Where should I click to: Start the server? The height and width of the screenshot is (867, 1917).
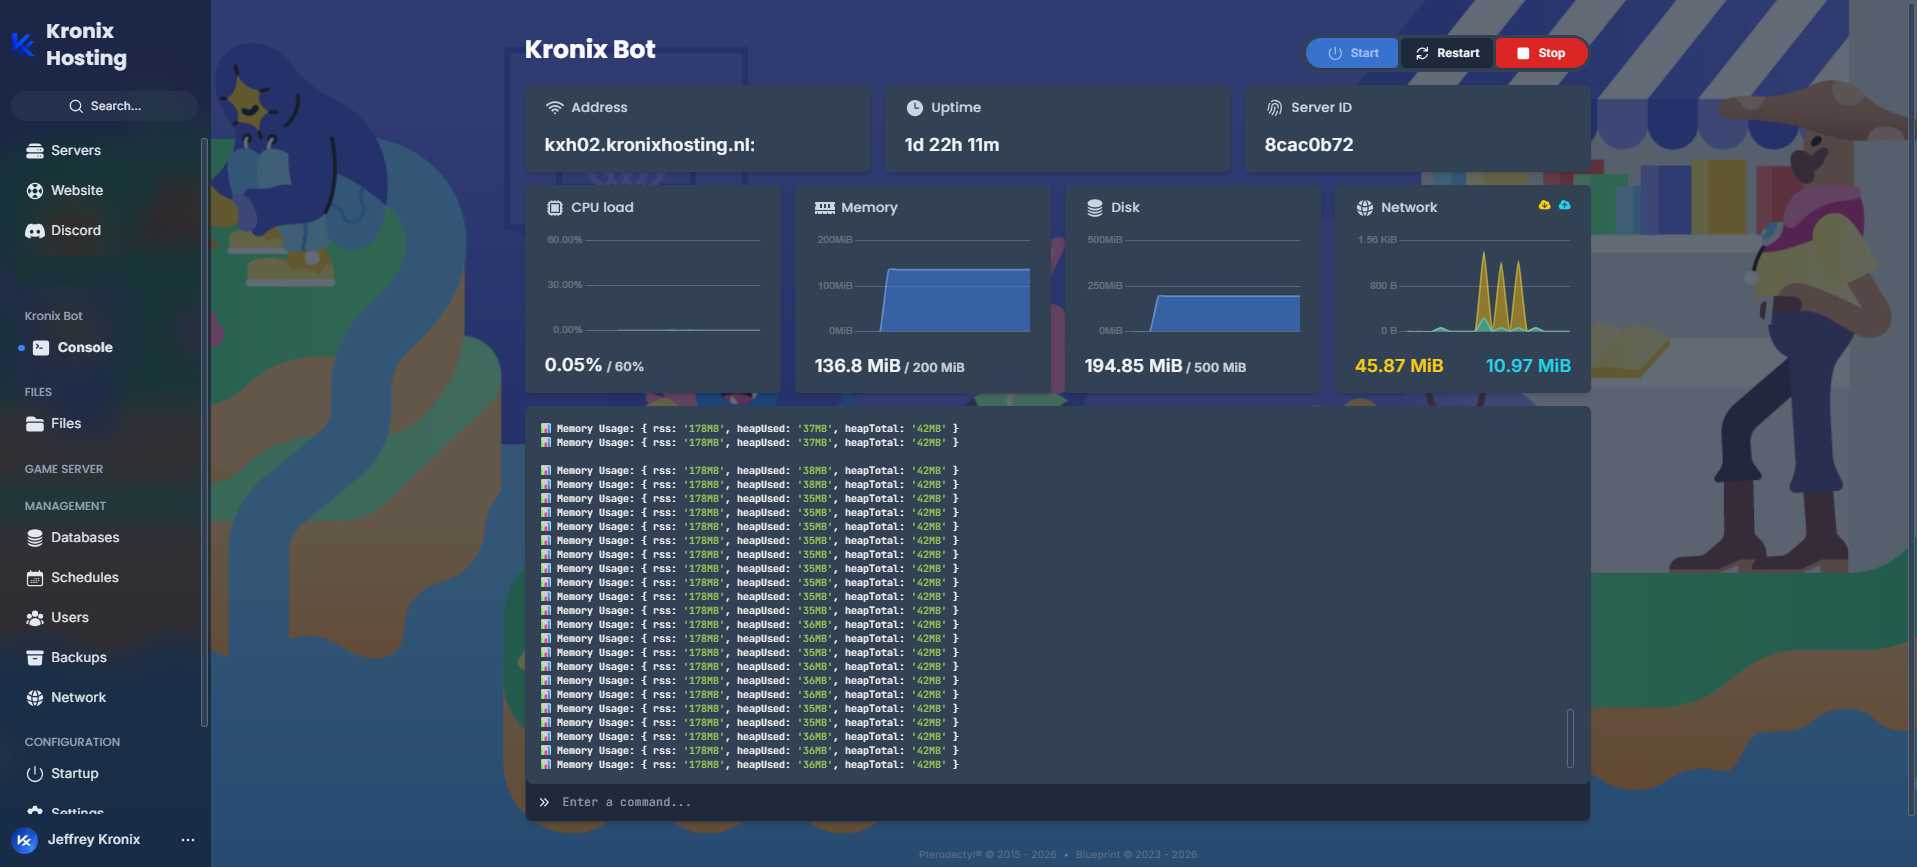pos(1352,53)
